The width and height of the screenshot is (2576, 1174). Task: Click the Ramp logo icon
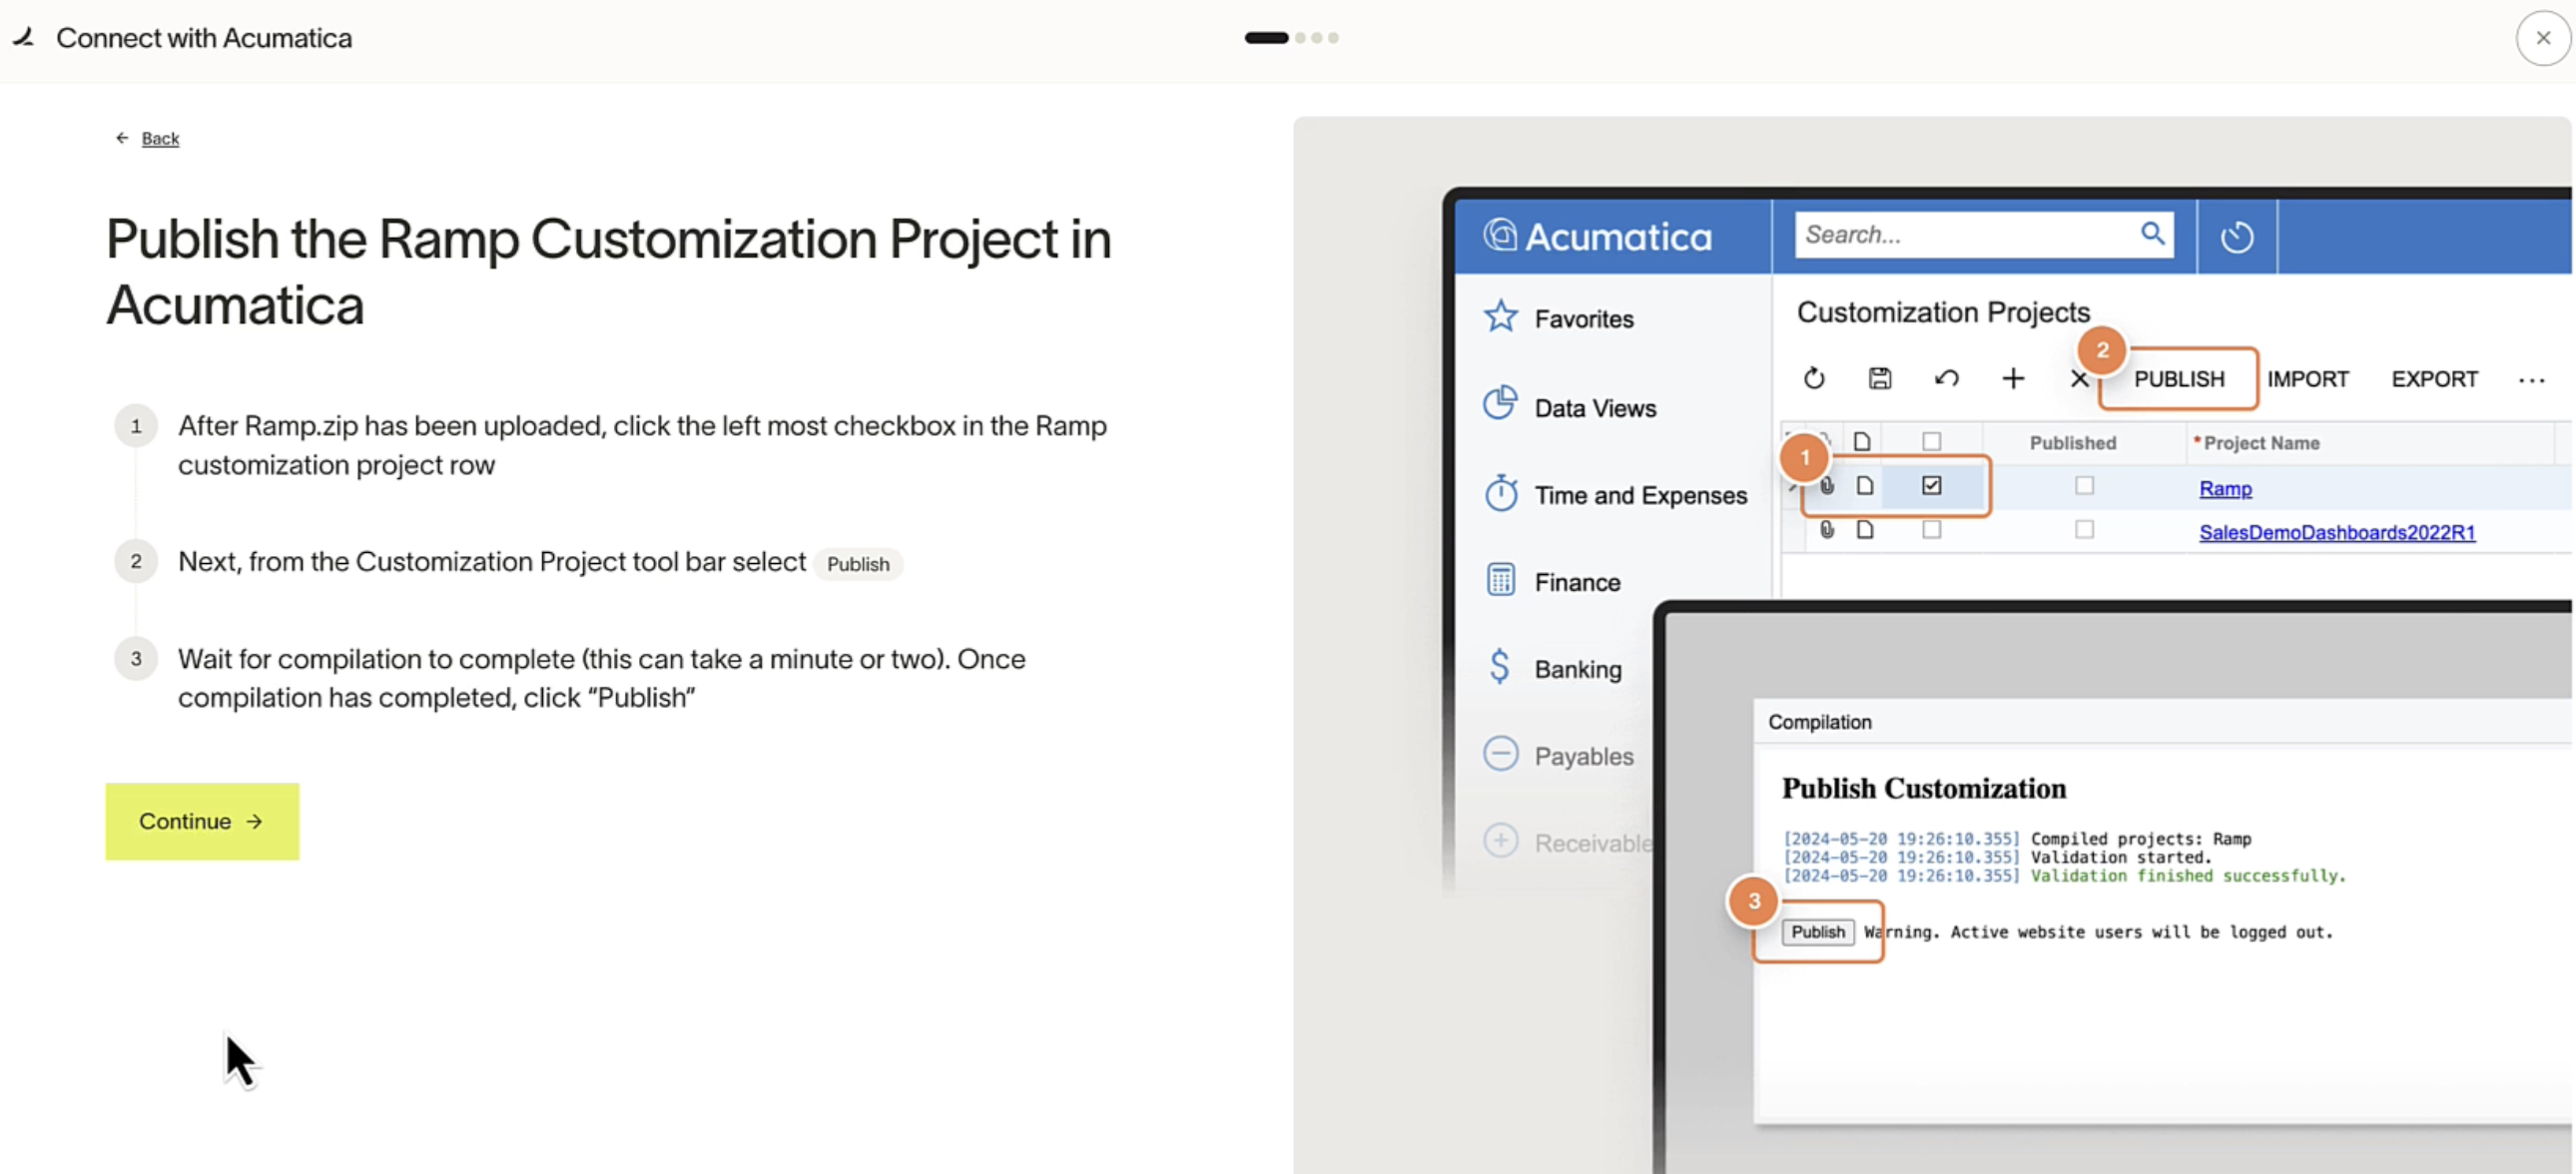tap(25, 38)
